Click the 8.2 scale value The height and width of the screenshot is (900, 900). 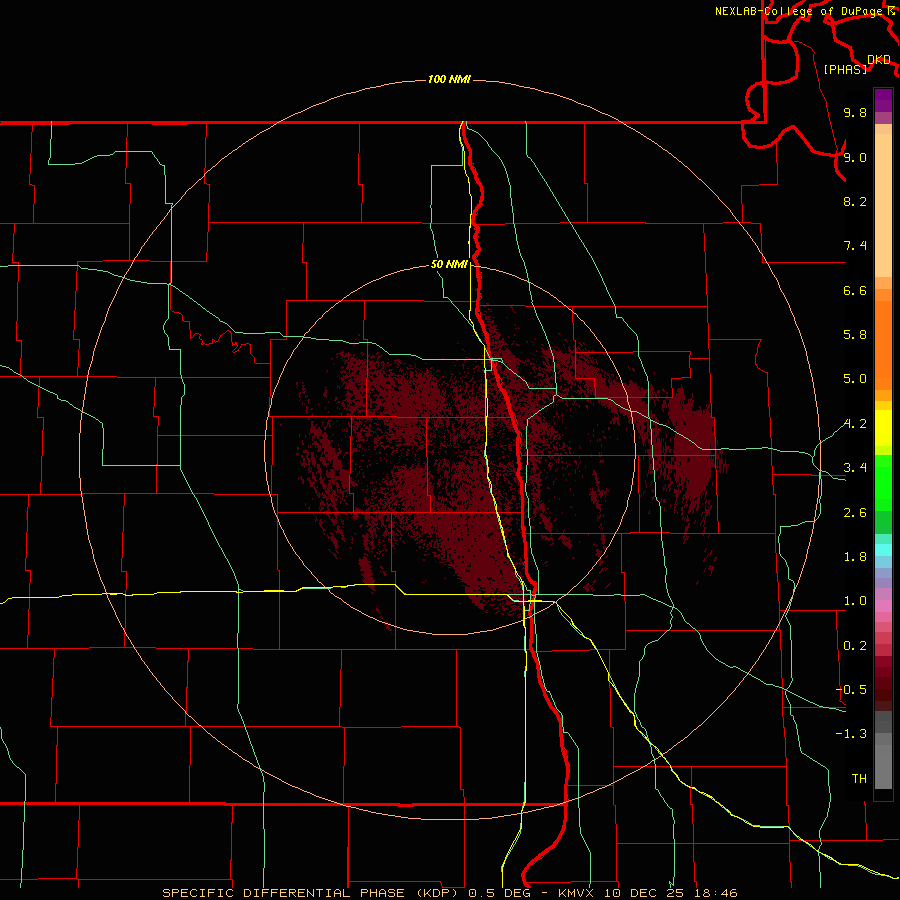[855, 201]
